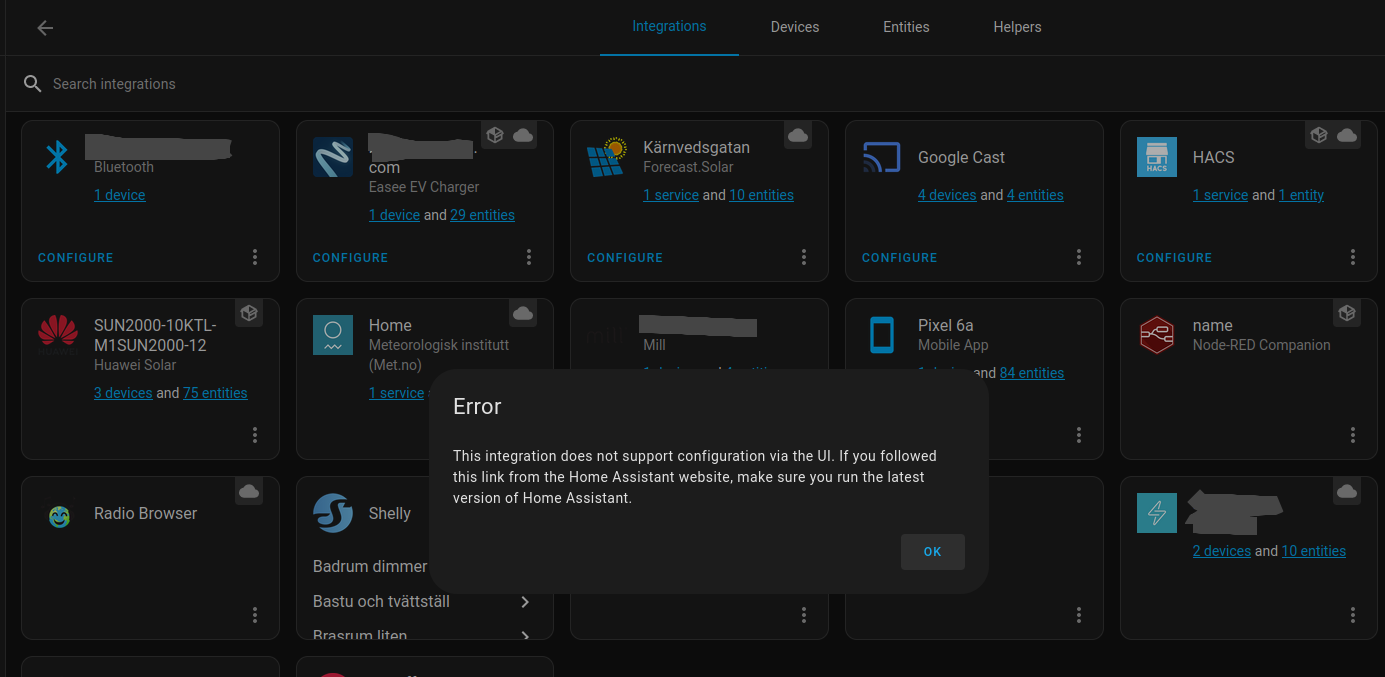The height and width of the screenshot is (677, 1385).
Task: Click the box icon on Node-RED Companion card
Action: pos(1347,313)
